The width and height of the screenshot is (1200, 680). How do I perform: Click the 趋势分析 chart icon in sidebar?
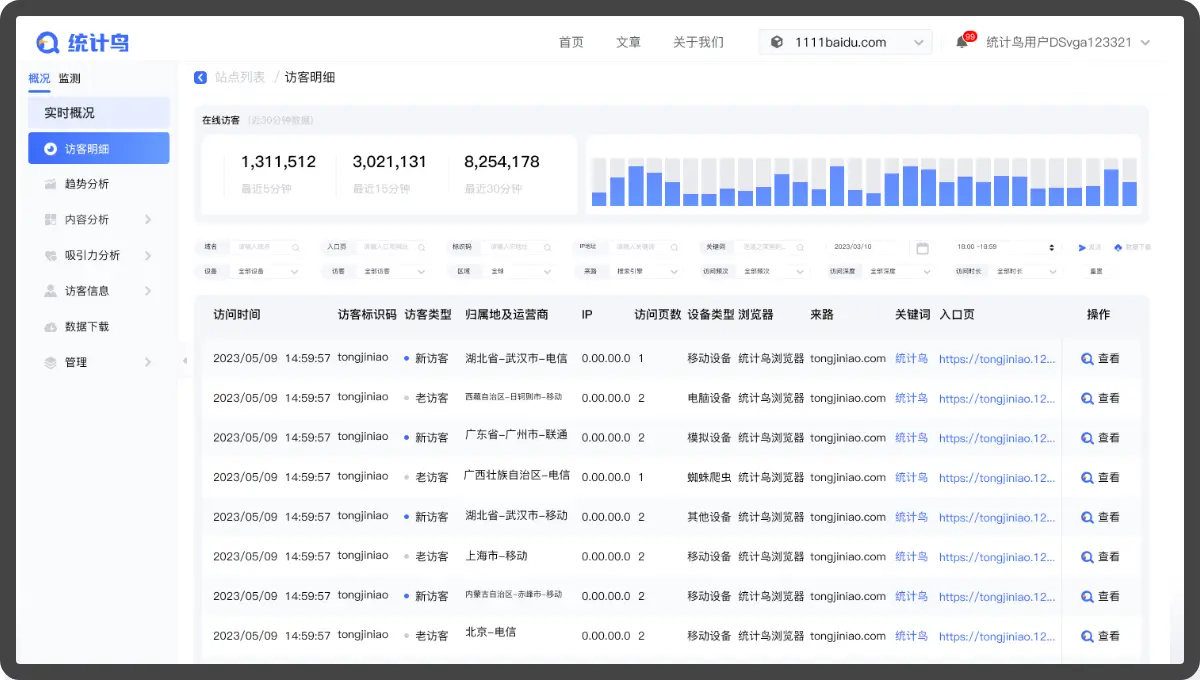(x=51, y=184)
